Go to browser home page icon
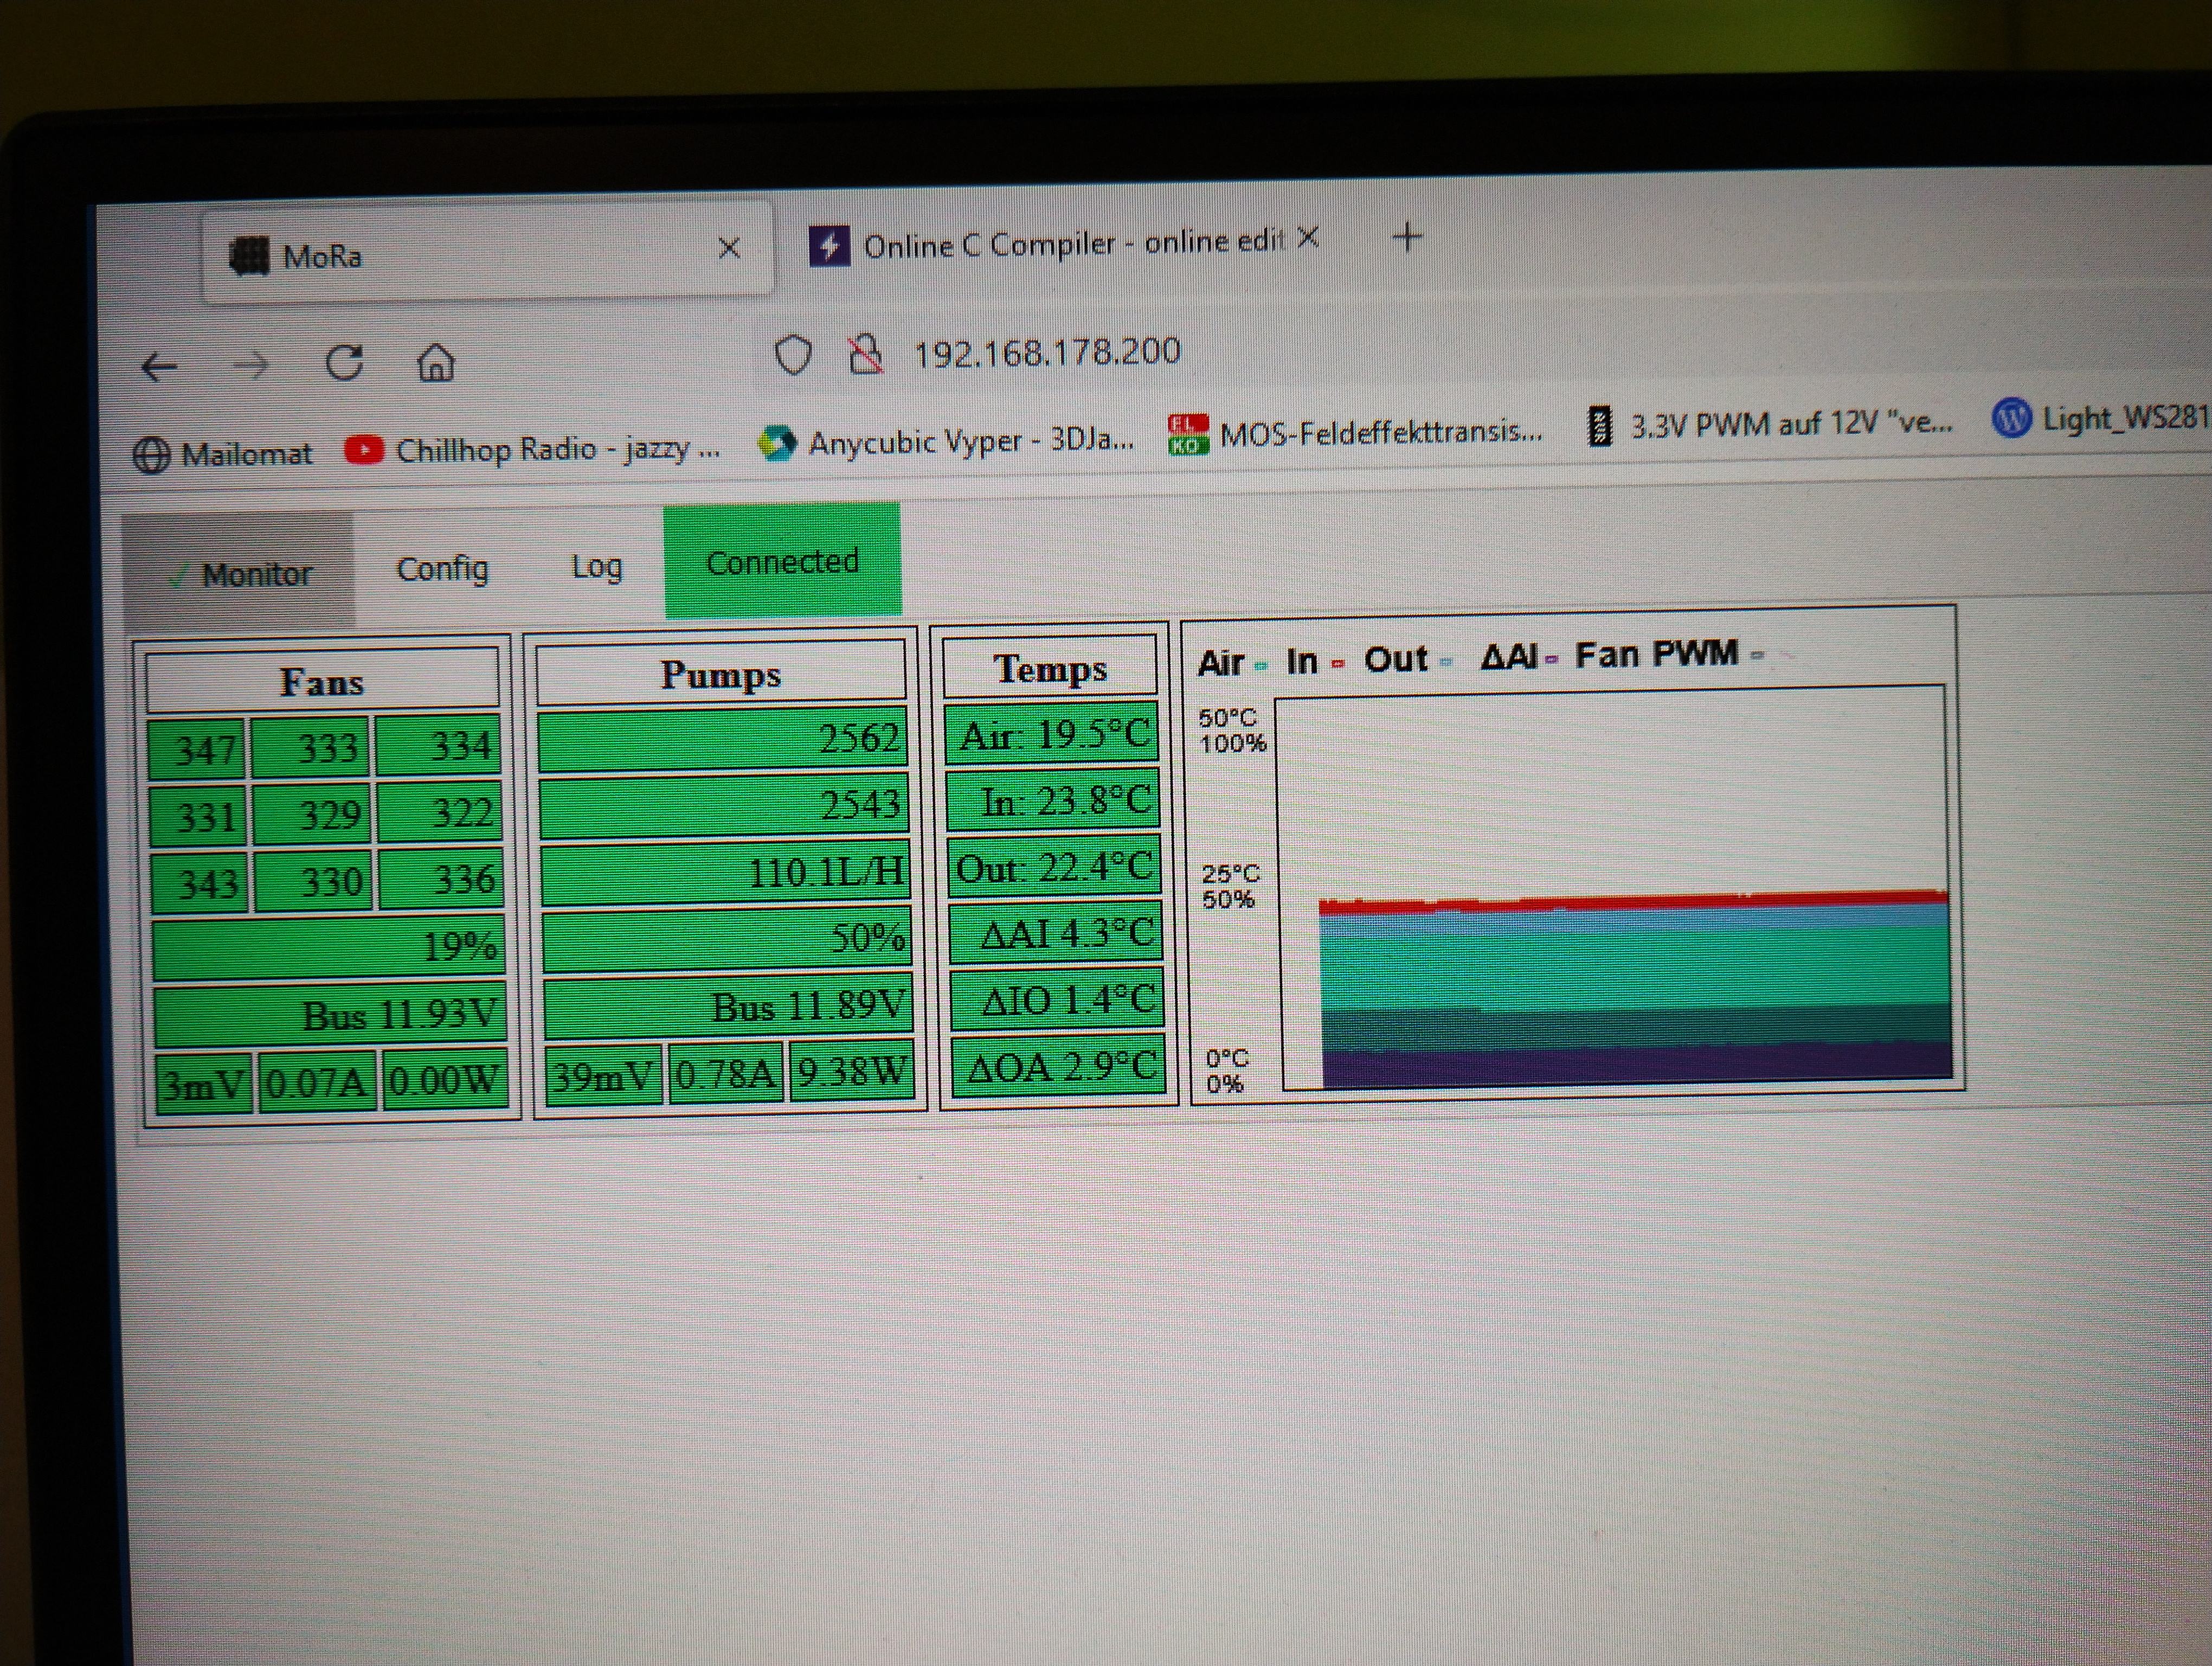Screen dimensions: 2212x1666 [436, 362]
